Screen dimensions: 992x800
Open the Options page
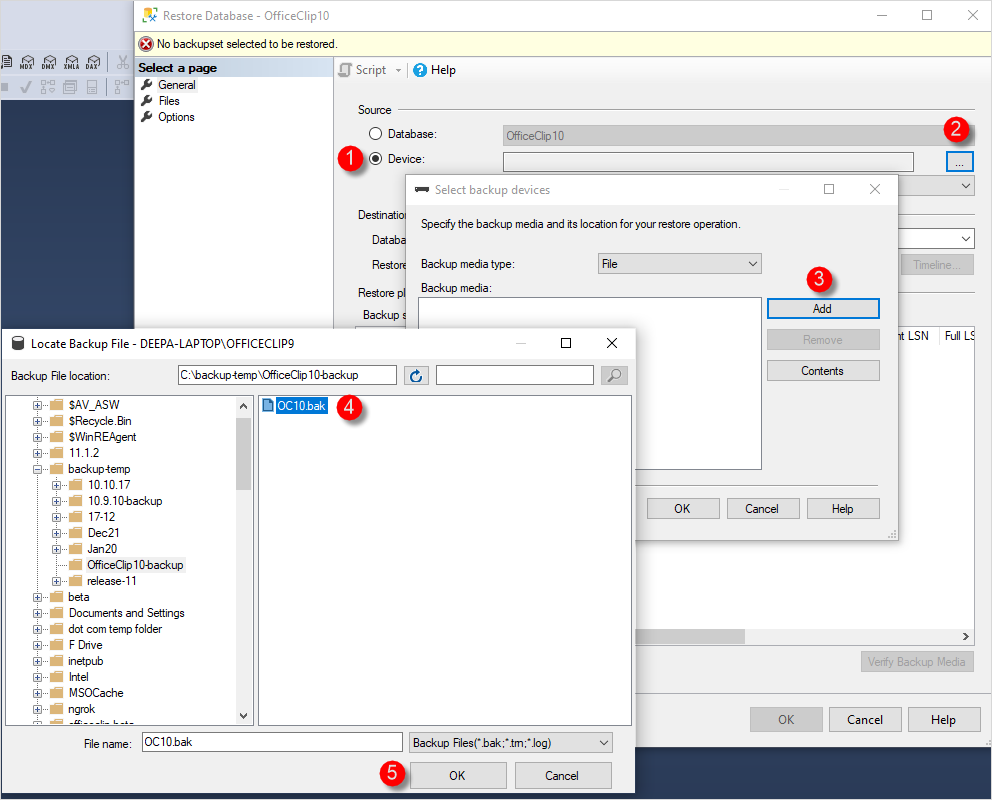(x=176, y=117)
